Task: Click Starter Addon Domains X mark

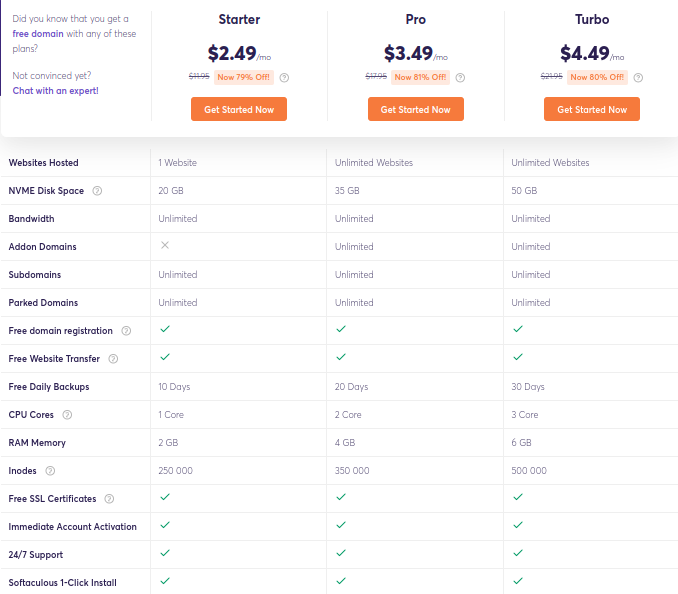Action: click(165, 245)
